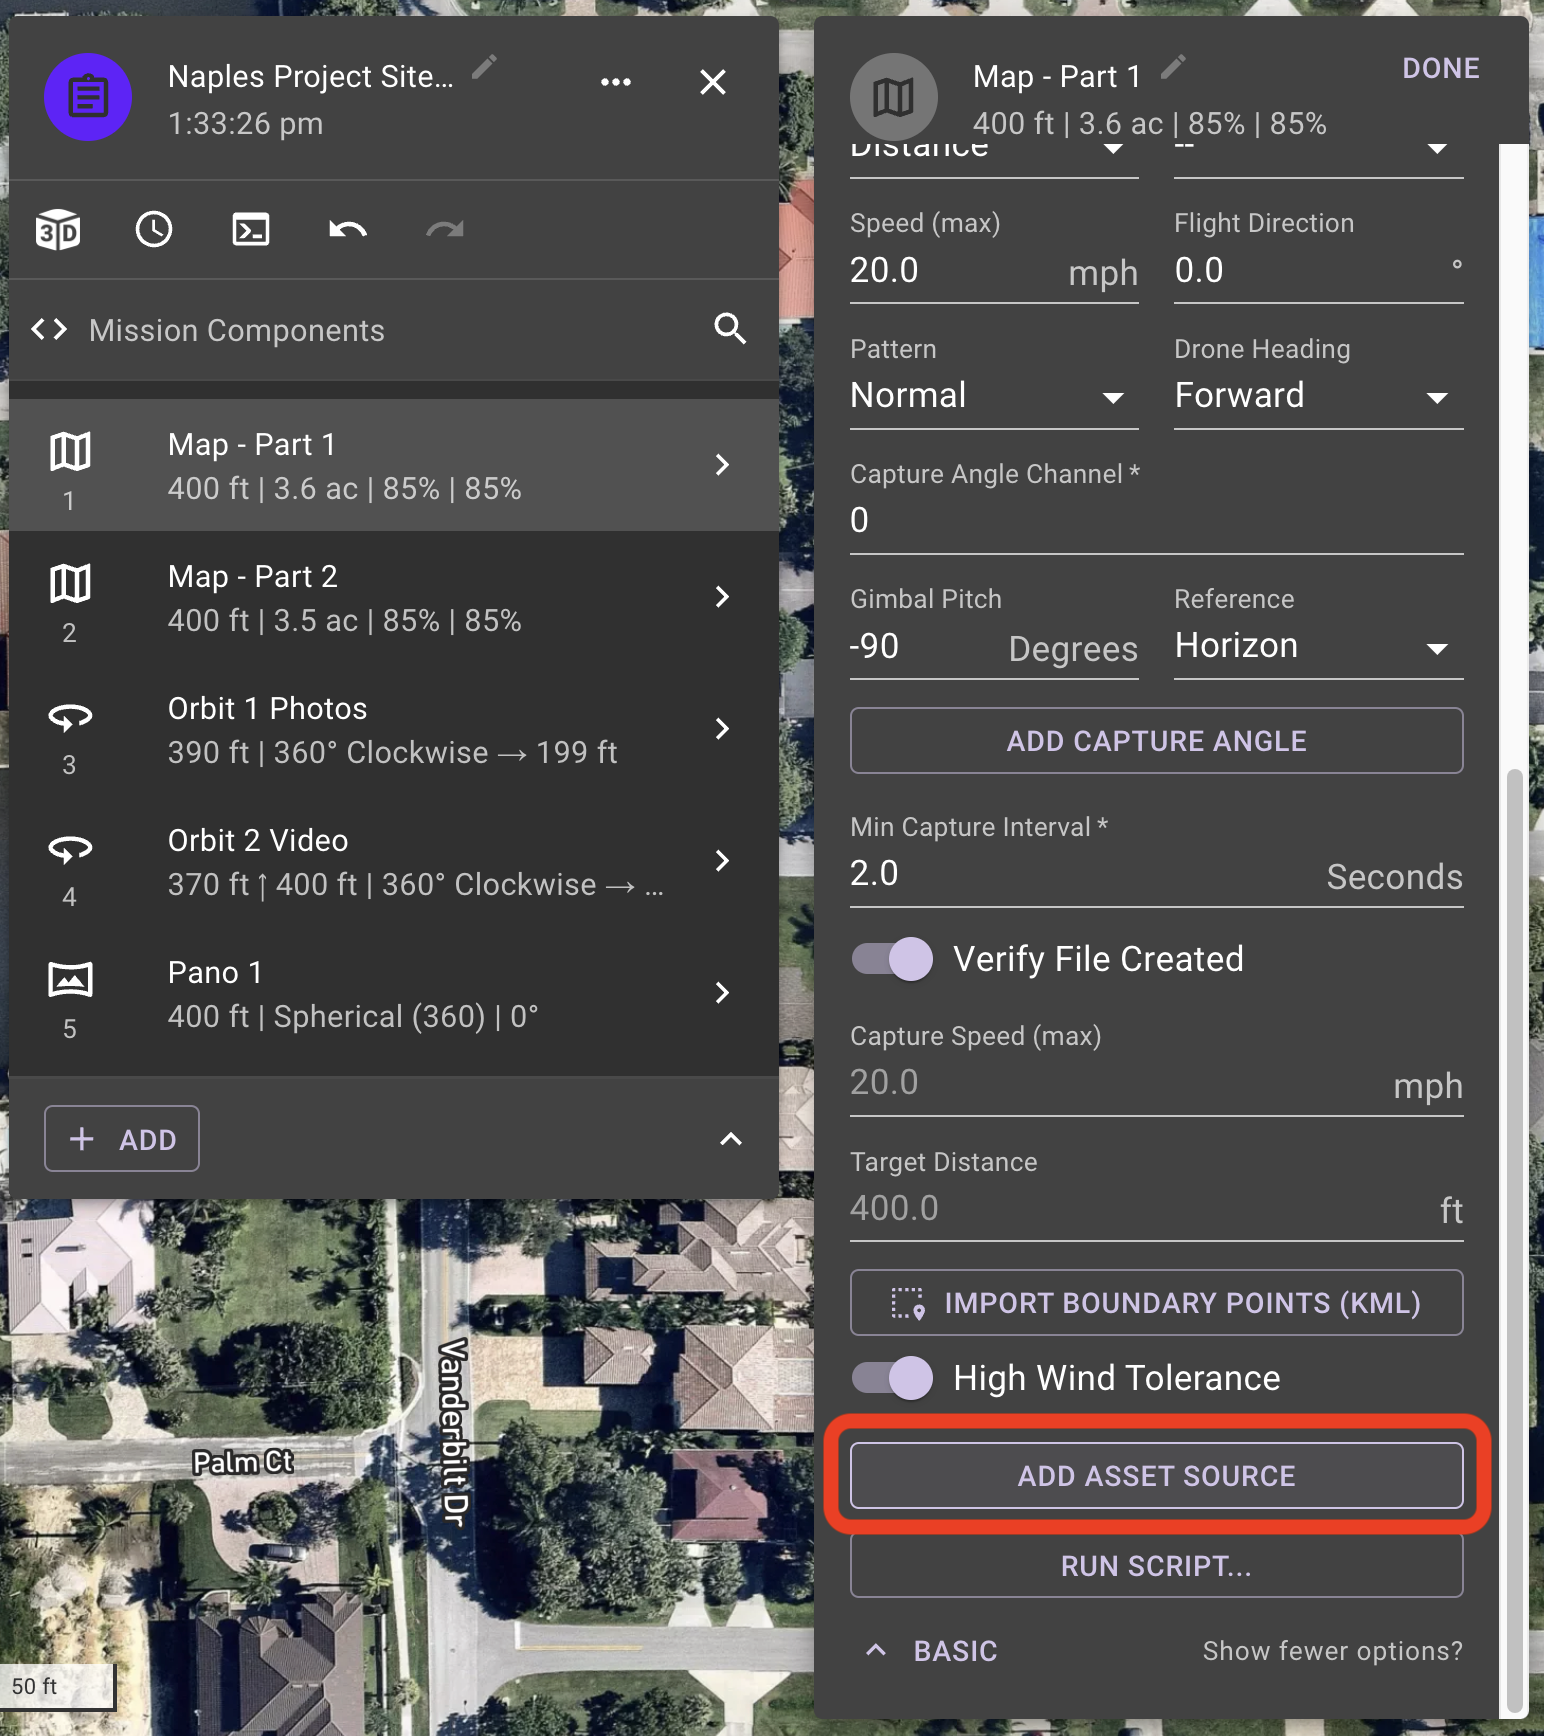This screenshot has height=1736, width=1544.
Task: Click the 1:33:26 pm timestamp
Action: click(x=246, y=124)
